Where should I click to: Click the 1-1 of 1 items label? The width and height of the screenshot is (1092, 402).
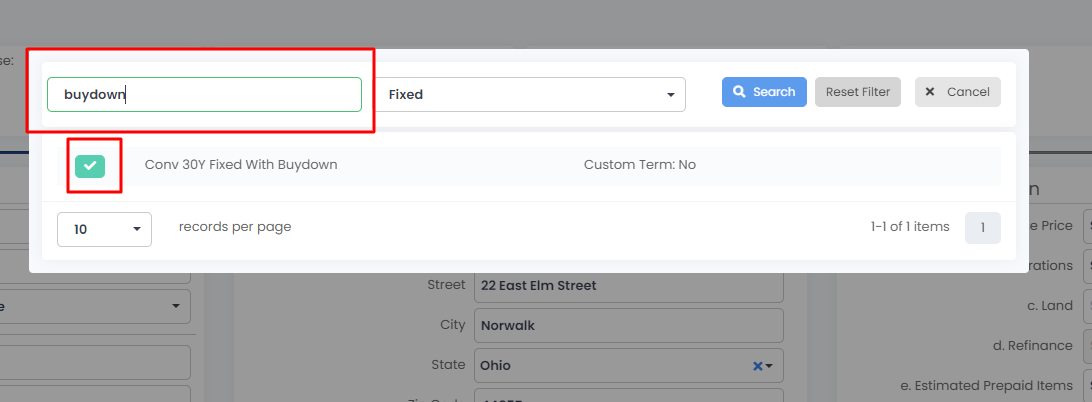[910, 226]
